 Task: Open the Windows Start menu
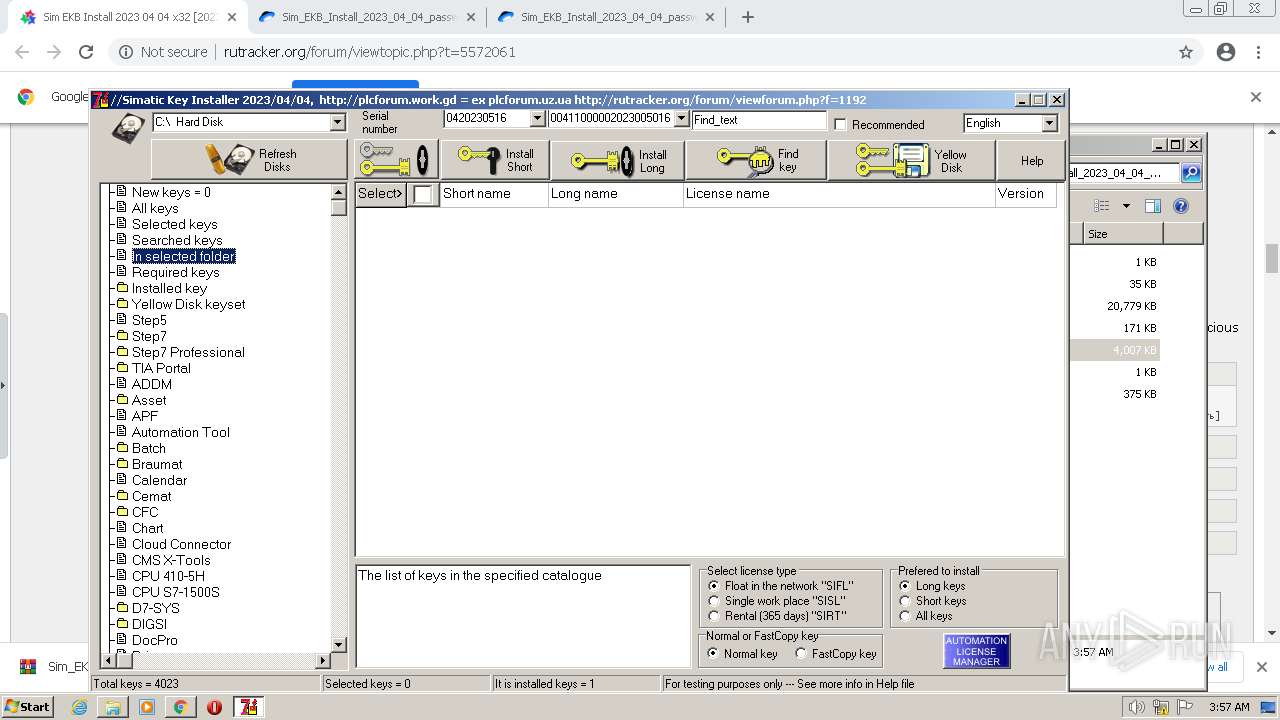[27, 707]
